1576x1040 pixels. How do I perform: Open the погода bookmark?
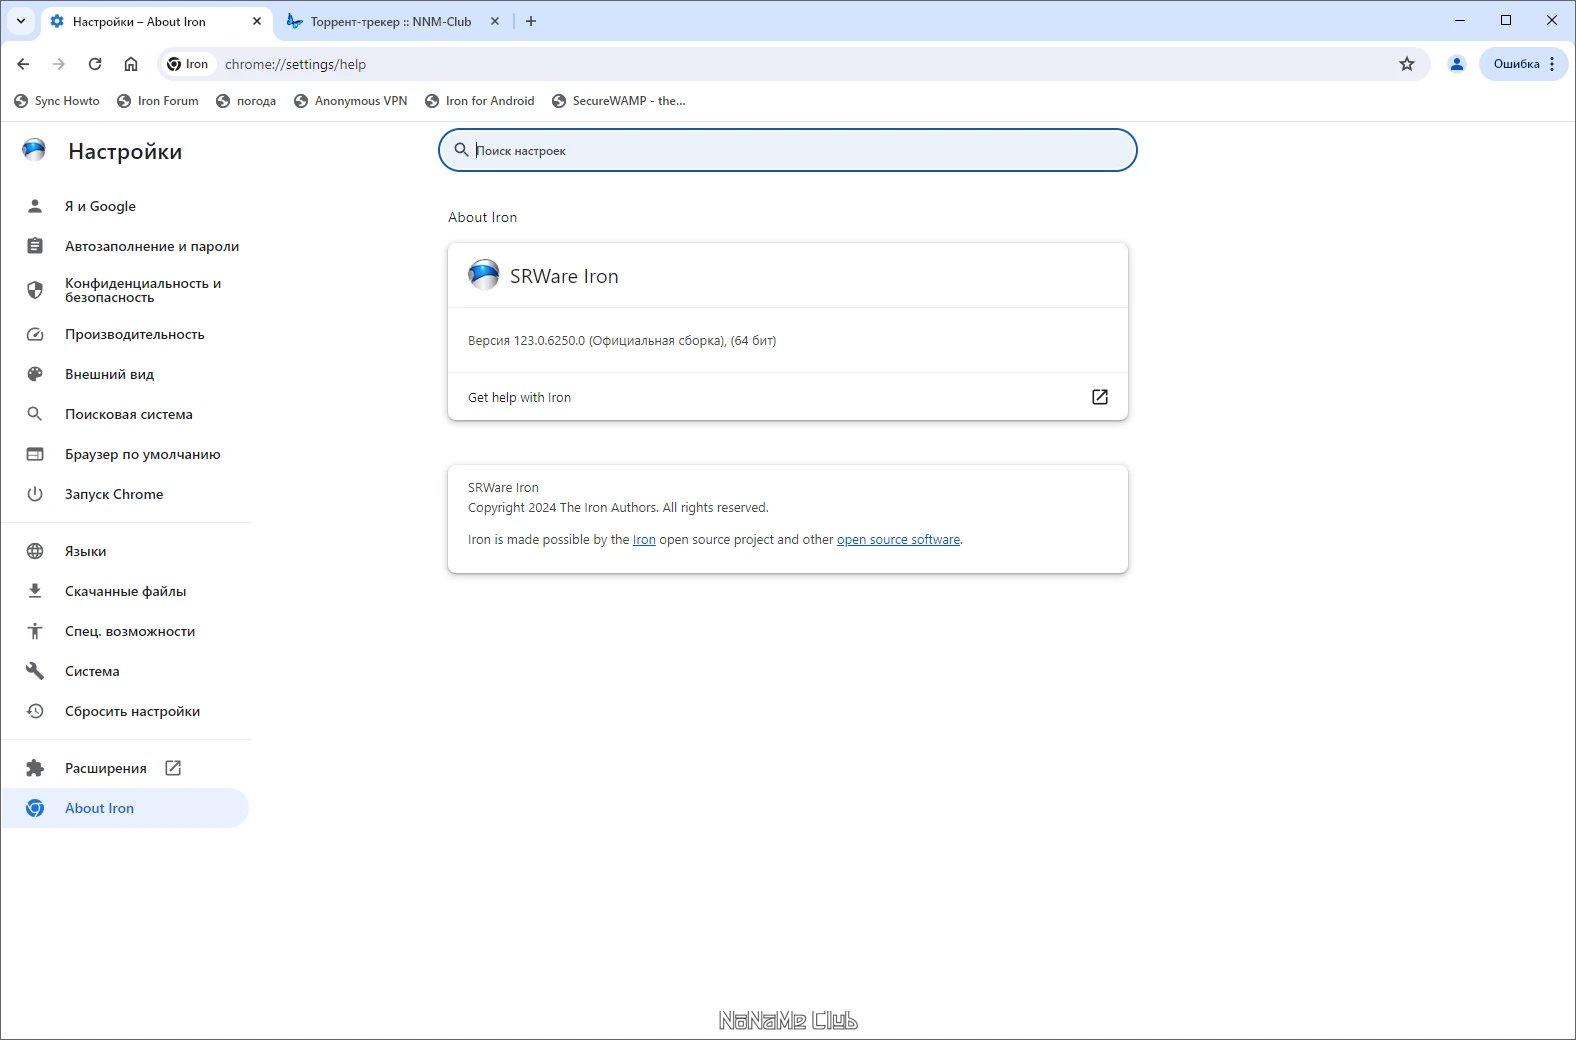point(246,101)
